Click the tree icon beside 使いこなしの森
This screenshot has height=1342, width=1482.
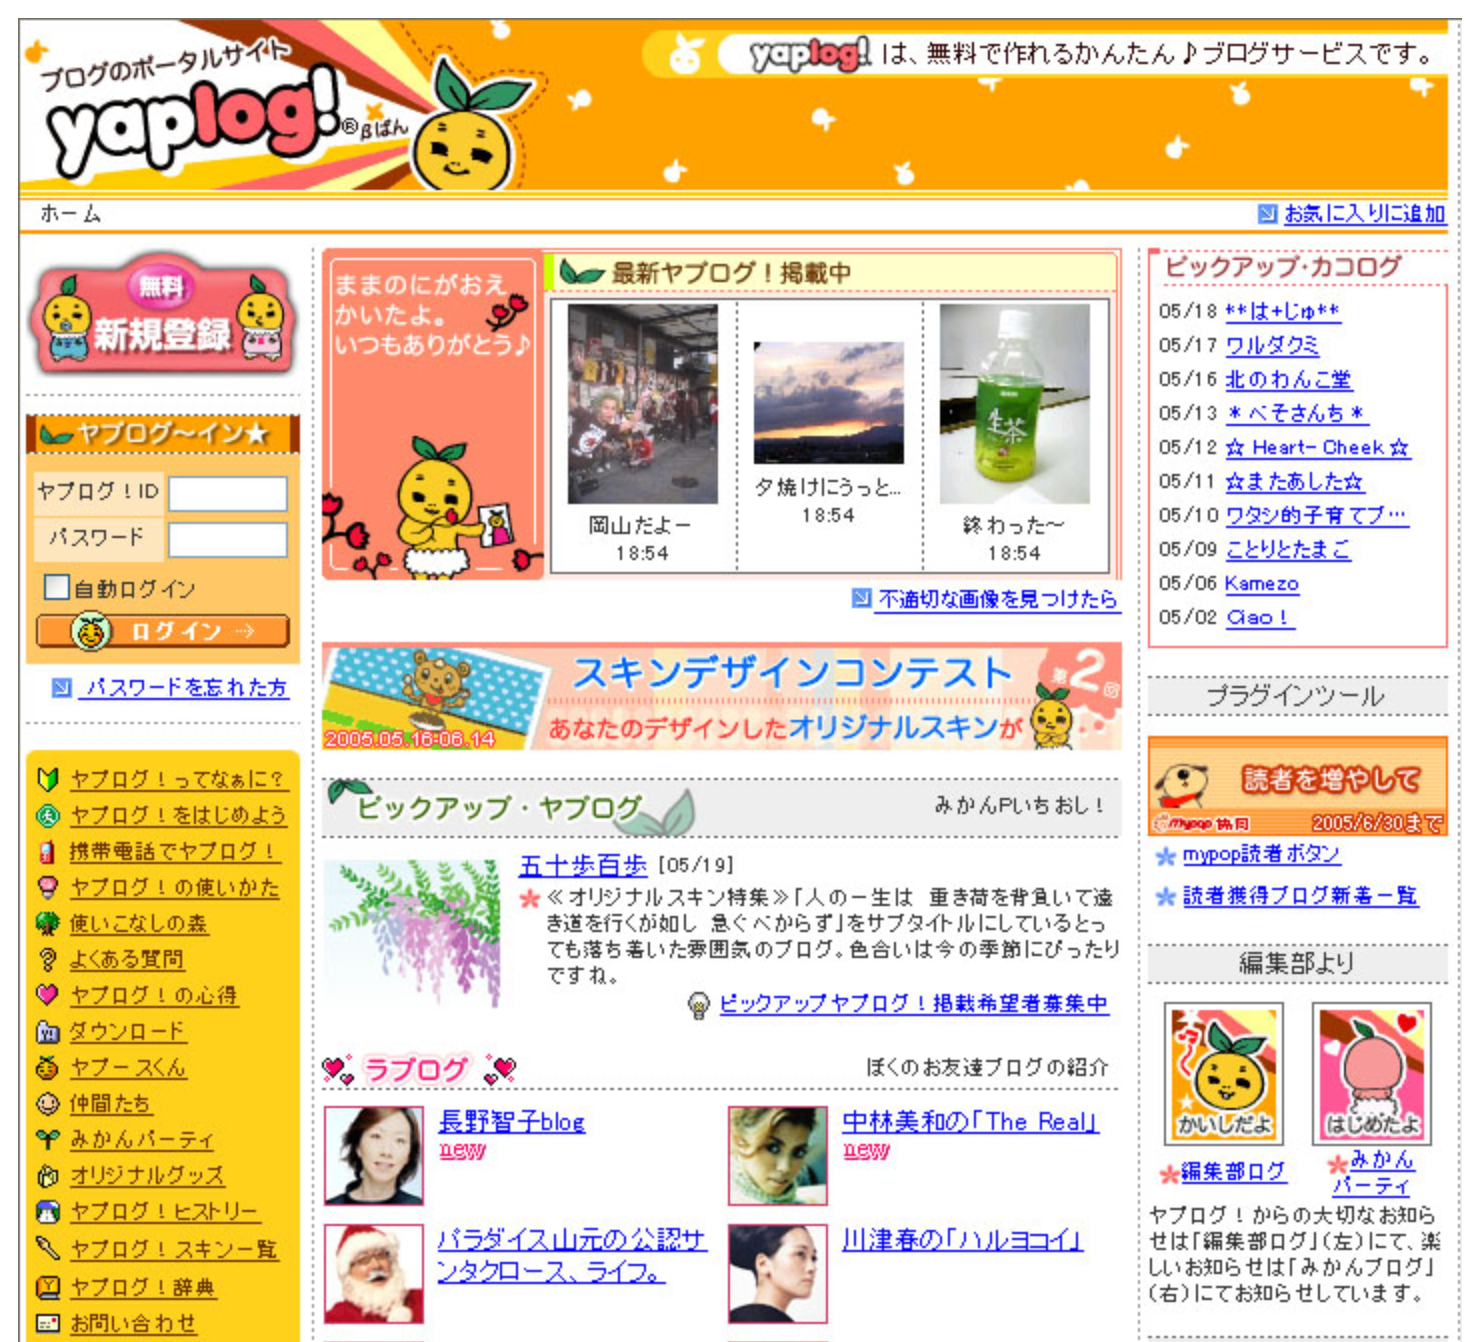click(x=47, y=923)
